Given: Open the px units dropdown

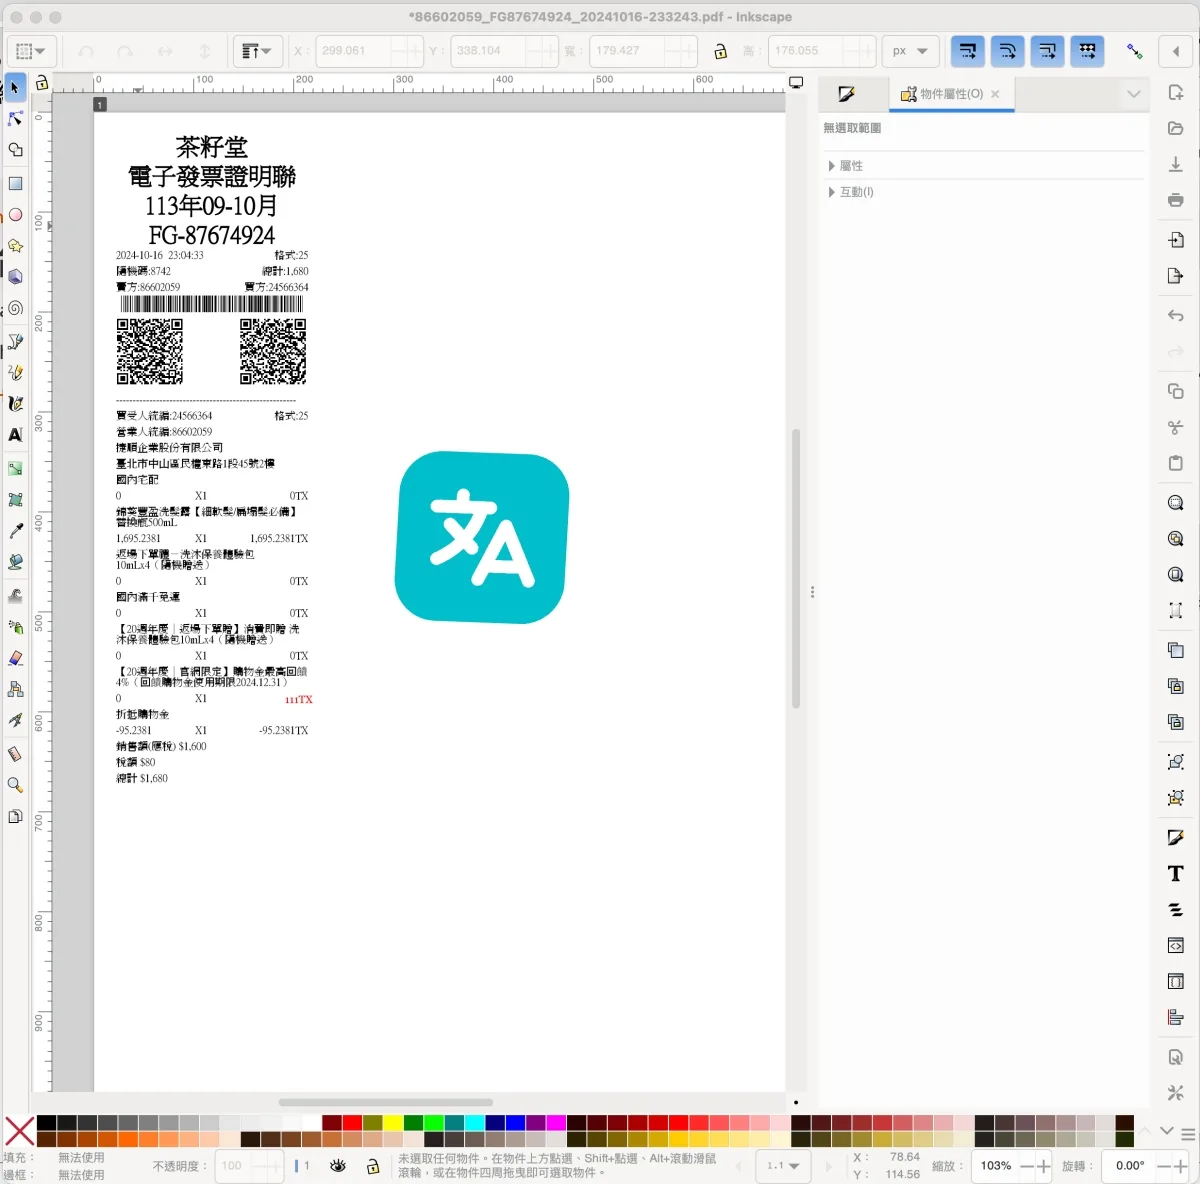Looking at the screenshot, I should 909,51.
